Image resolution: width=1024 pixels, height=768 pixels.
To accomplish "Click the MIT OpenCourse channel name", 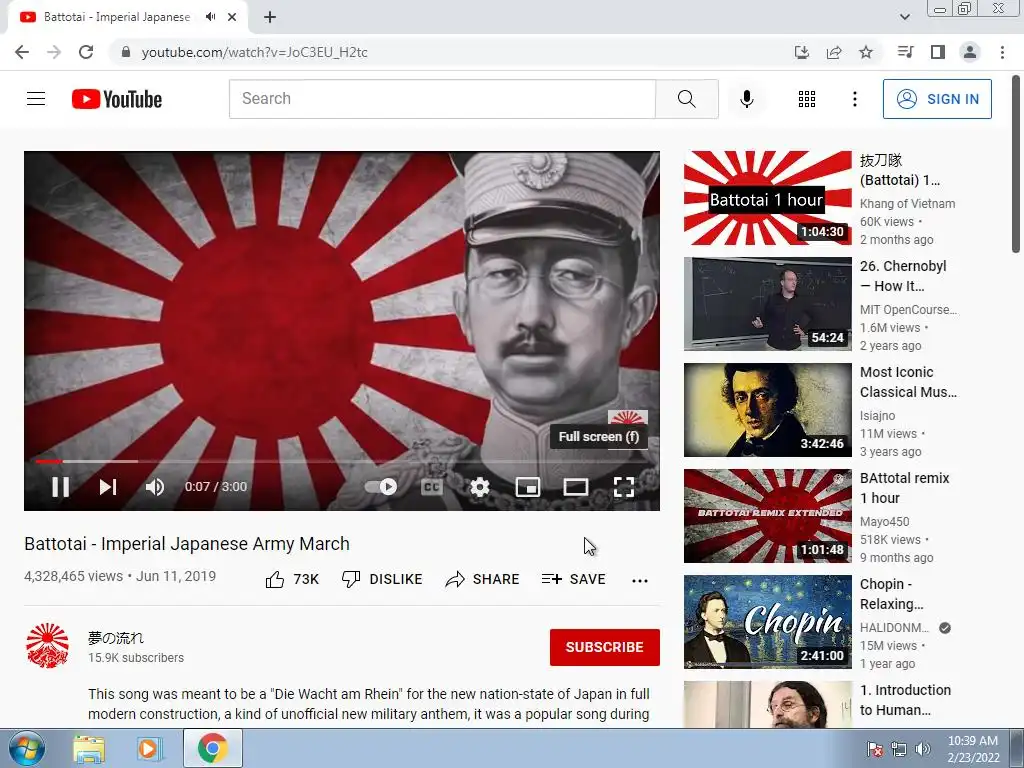I will (908, 310).
